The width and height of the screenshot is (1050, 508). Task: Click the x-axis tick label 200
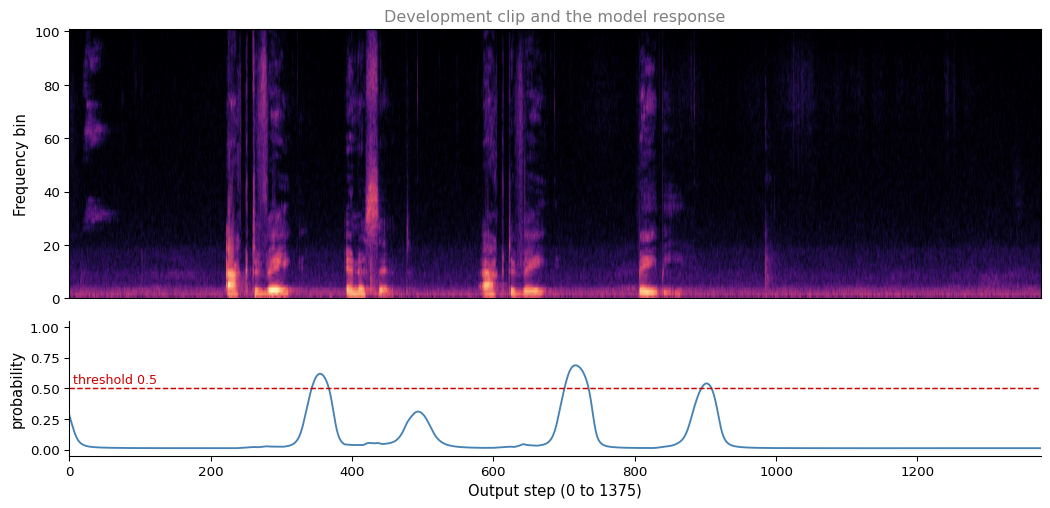(211, 471)
